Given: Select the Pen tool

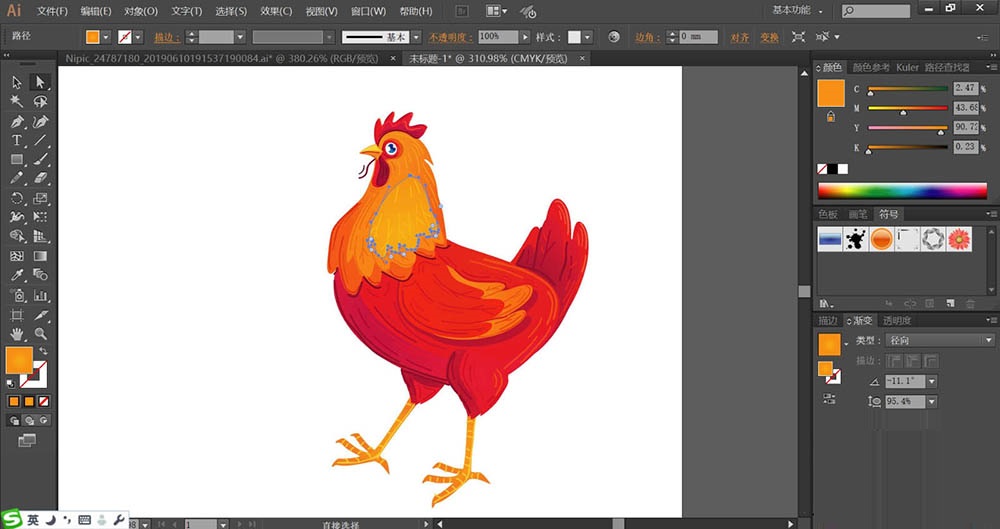Looking at the screenshot, I should [x=17, y=121].
